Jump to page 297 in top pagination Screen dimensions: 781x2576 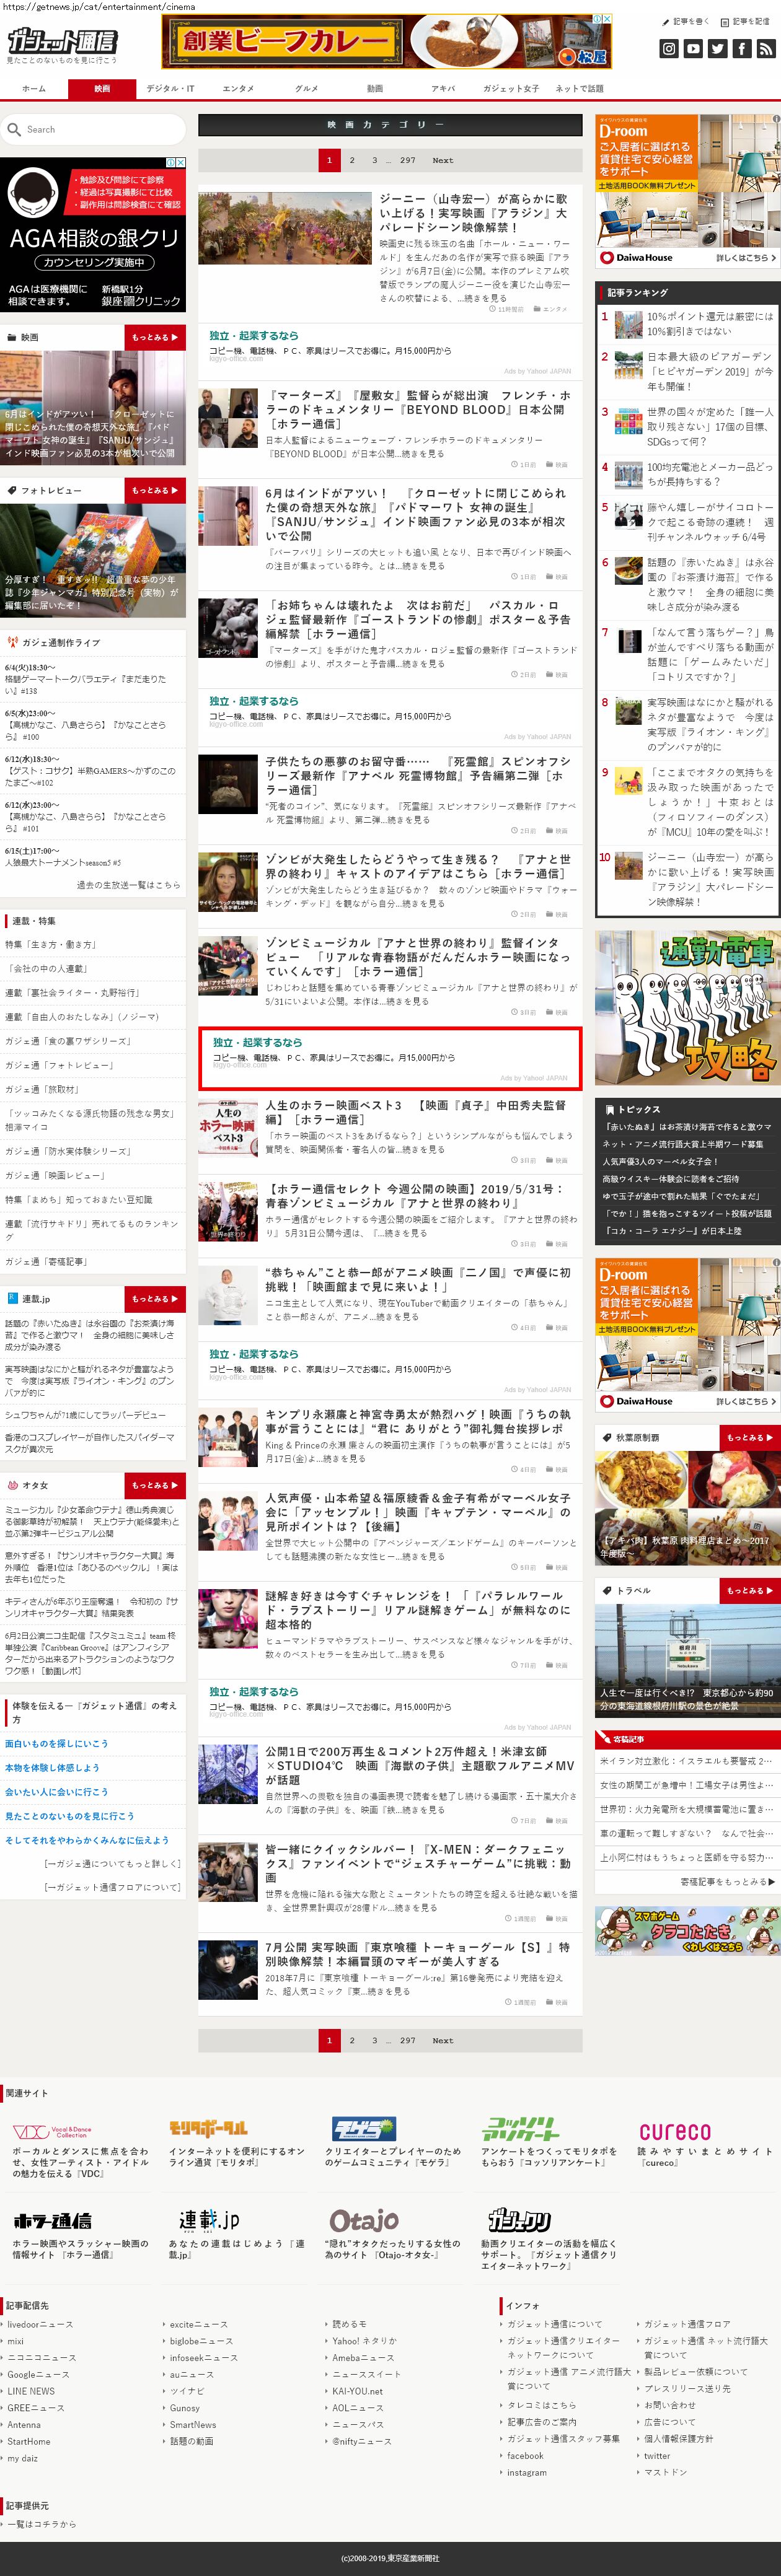[407, 160]
